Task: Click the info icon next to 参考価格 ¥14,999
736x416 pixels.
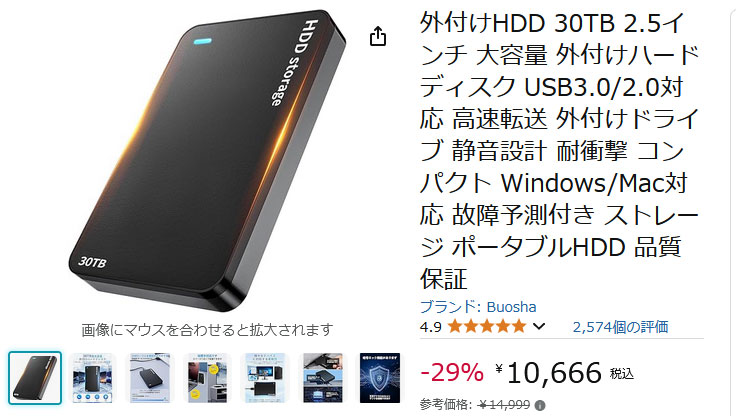Action: click(540, 405)
